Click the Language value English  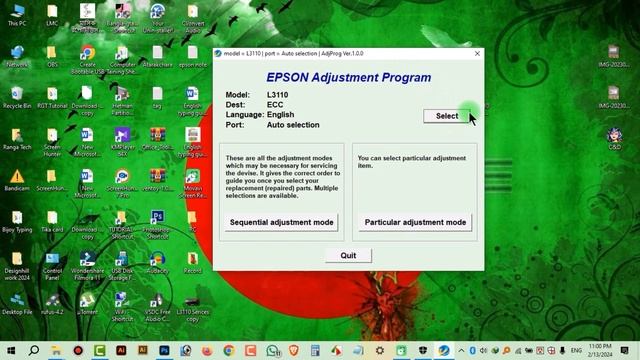pos(280,115)
